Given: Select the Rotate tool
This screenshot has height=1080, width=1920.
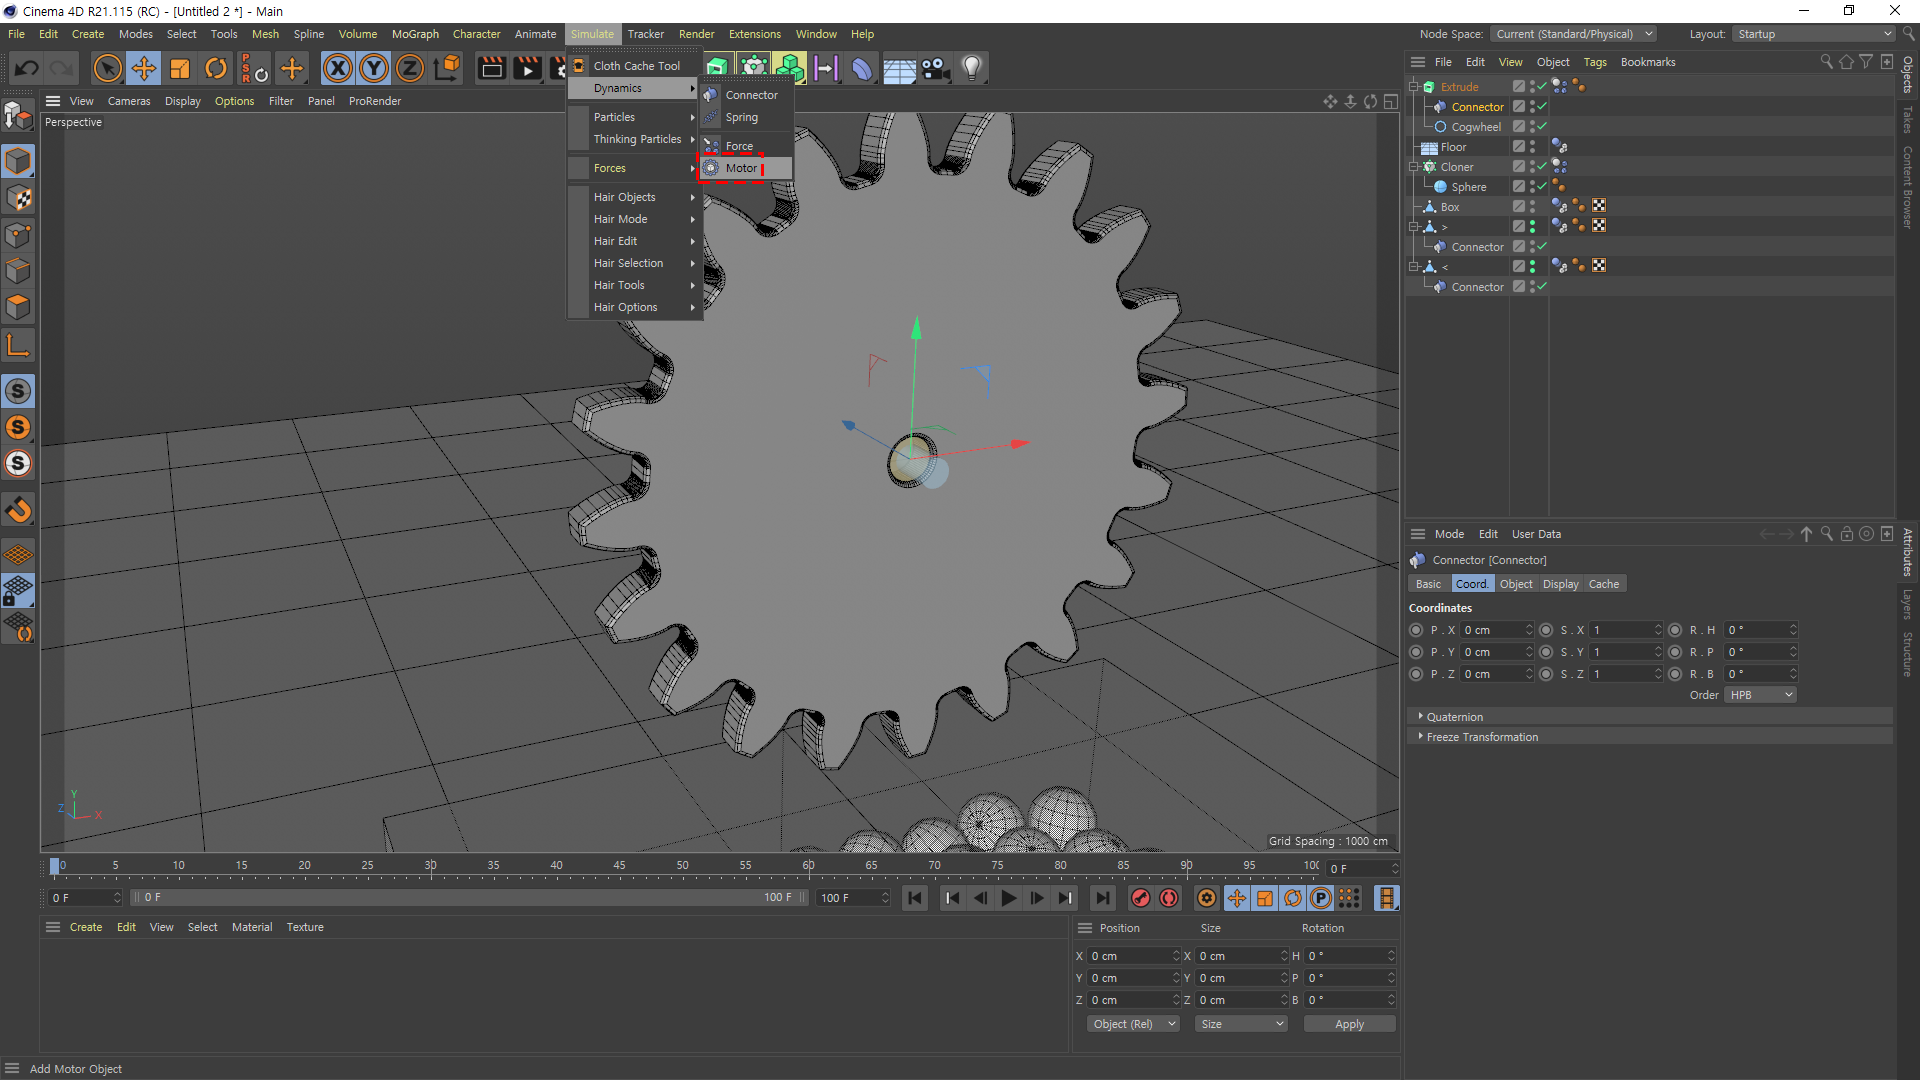Looking at the screenshot, I should click(216, 68).
